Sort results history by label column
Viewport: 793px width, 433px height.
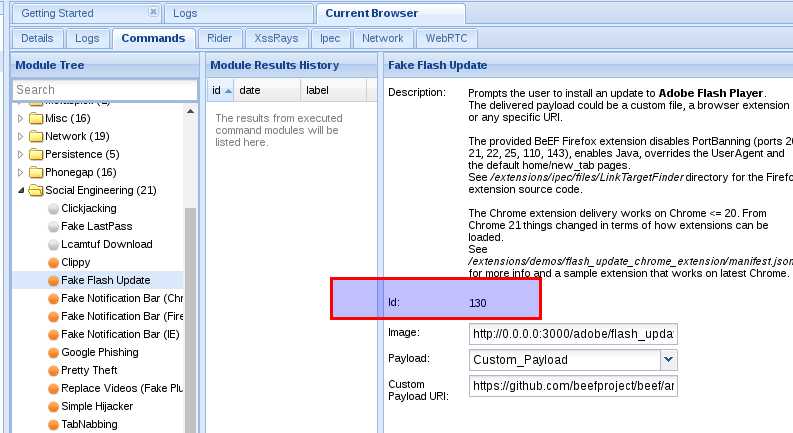[x=333, y=91]
